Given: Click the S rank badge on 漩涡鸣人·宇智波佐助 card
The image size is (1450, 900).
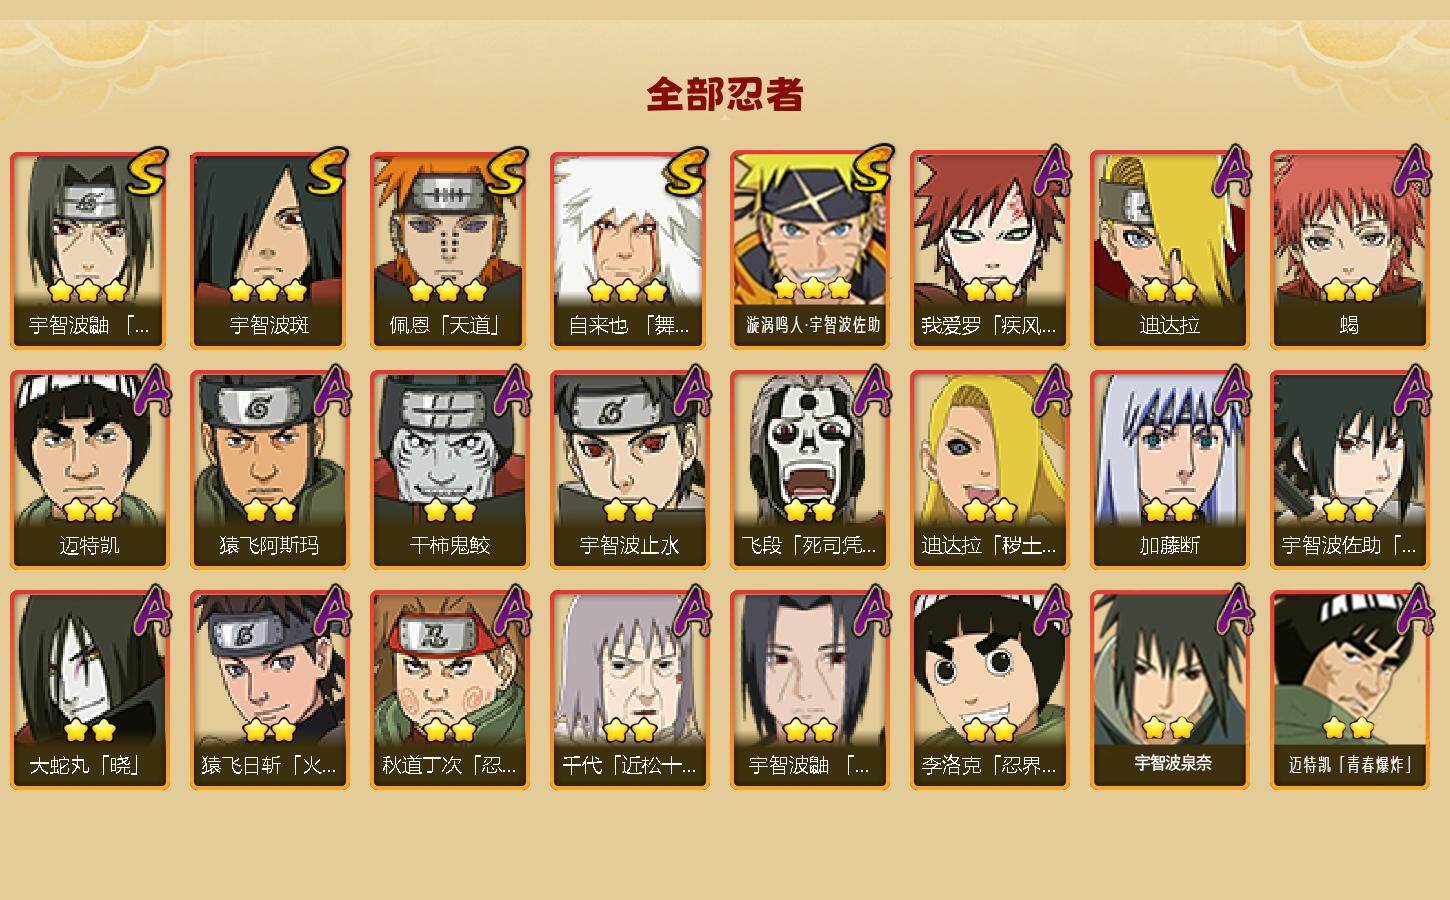Looking at the screenshot, I should (x=870, y=170).
